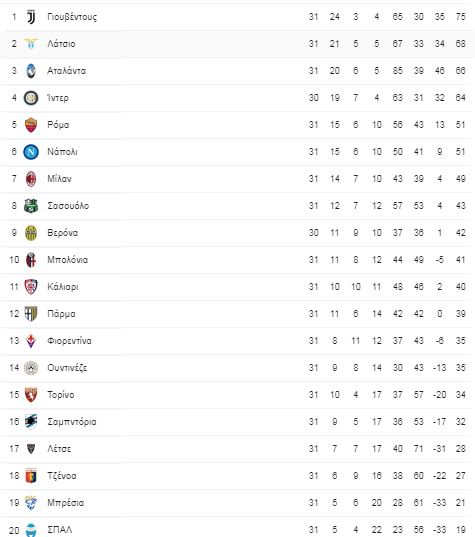The image size is (475, 537).
Task: Click the Roma shield crest icon
Action: point(31,125)
